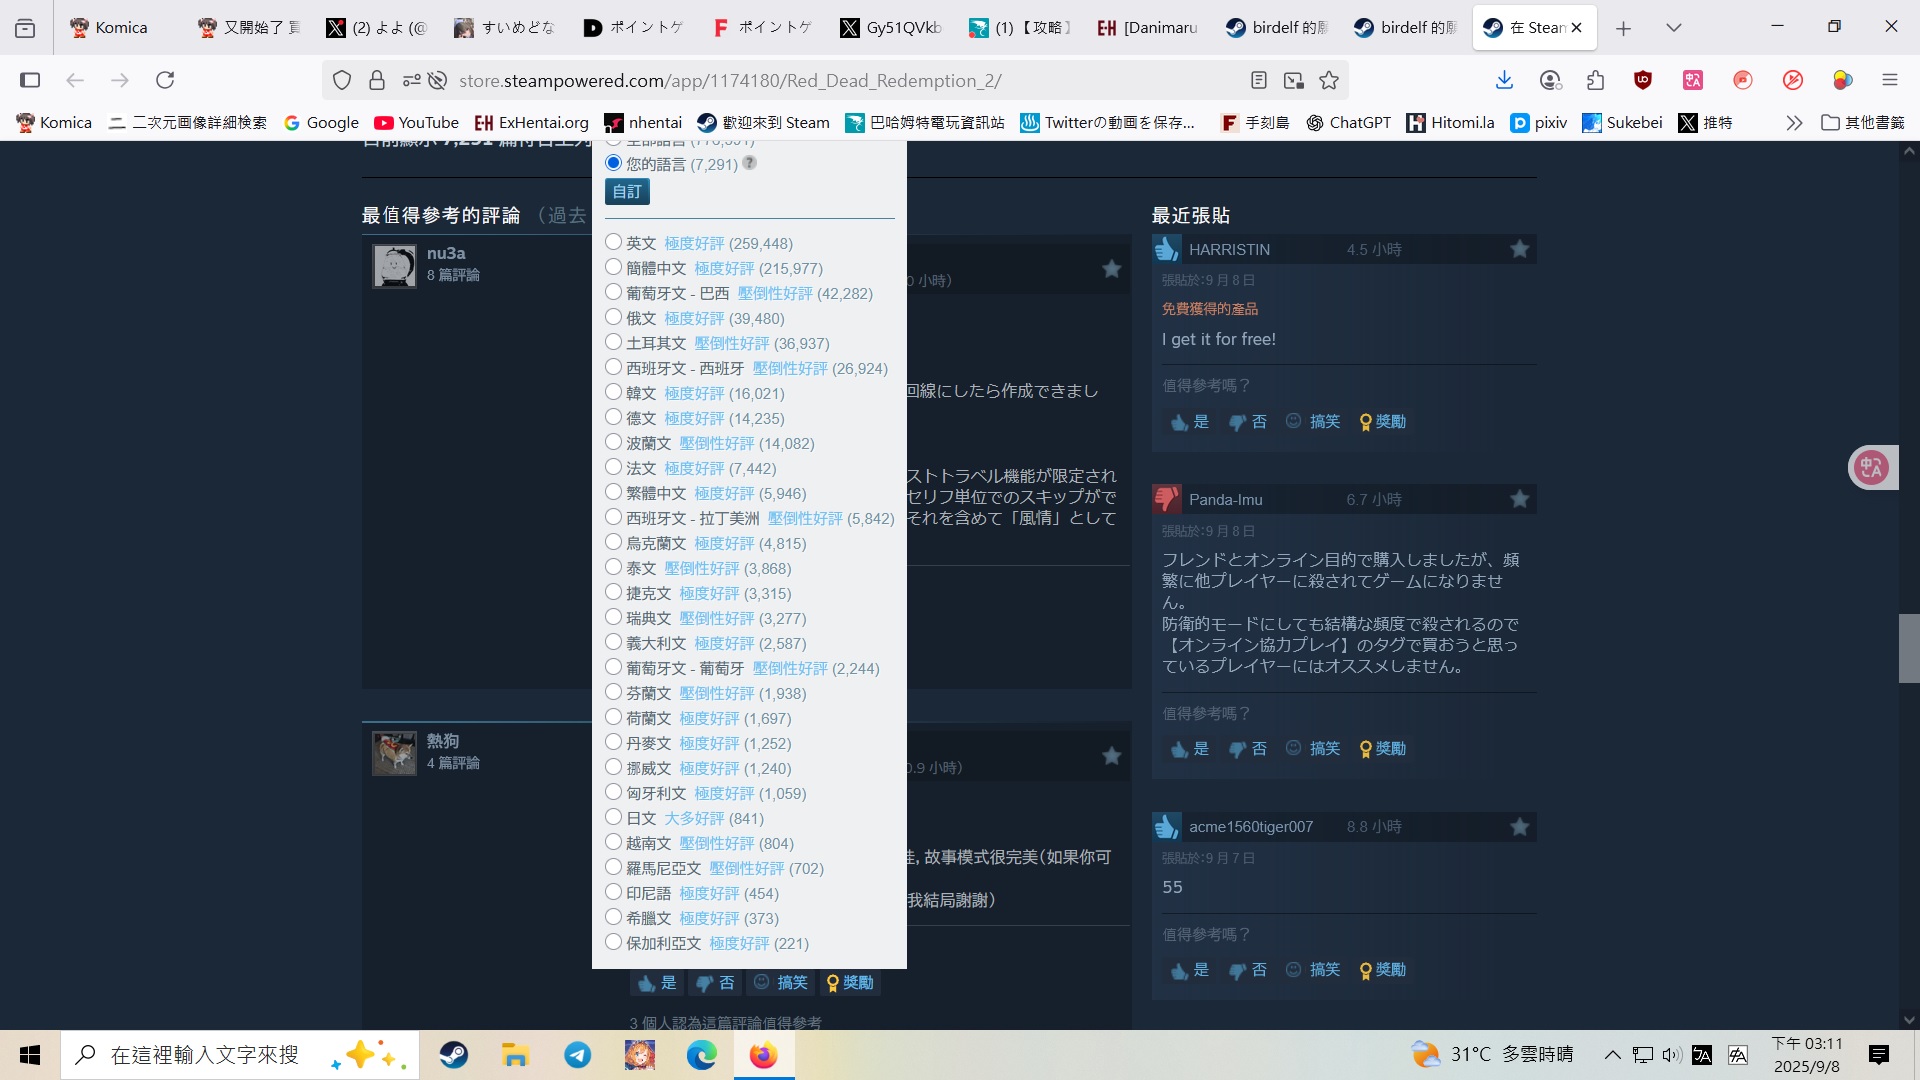Click the Windows Start button
The height and width of the screenshot is (1080, 1920).
[x=30, y=1055]
